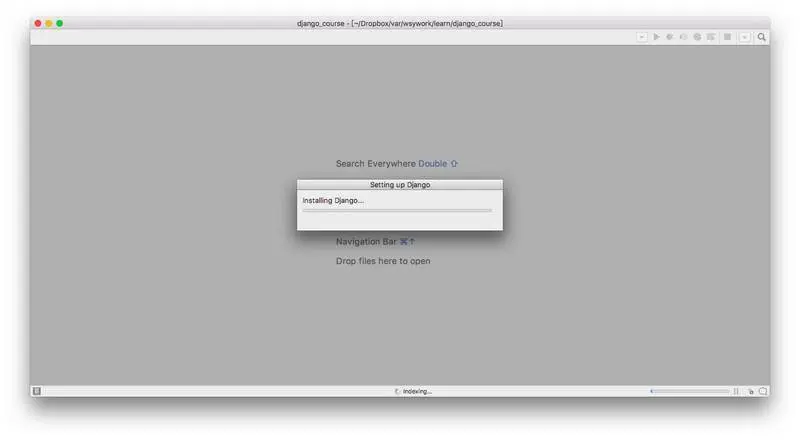This screenshot has height=440, width=800.
Task: Open Search Everywhere magnifier icon
Action: tap(762, 37)
